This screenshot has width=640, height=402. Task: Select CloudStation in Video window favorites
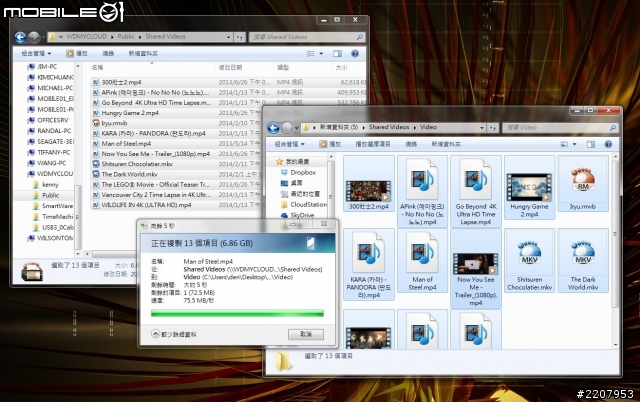(x=304, y=204)
